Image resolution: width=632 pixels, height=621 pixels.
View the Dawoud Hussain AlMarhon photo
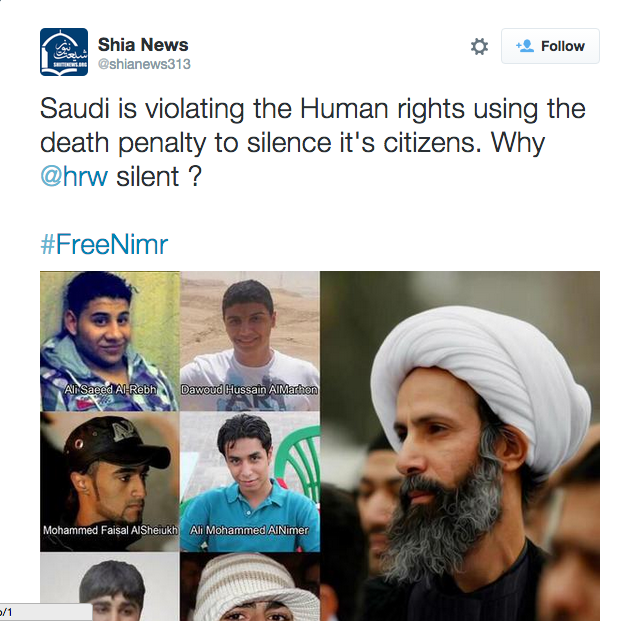point(250,341)
